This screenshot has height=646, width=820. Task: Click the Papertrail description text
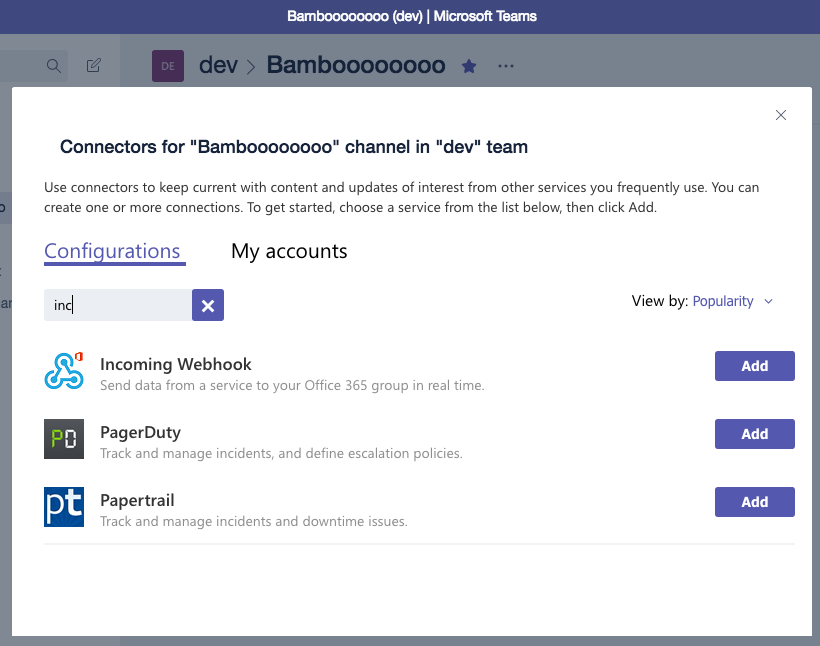[x=254, y=522]
